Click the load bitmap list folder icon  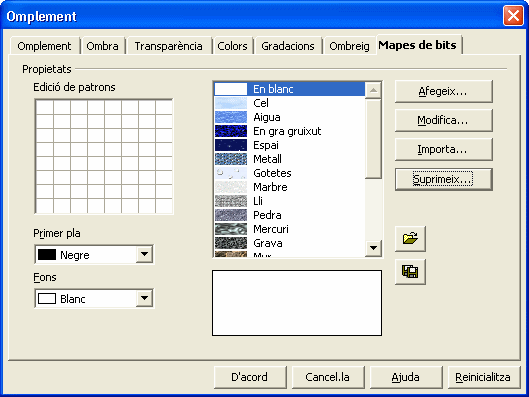pyautogui.click(x=410, y=239)
